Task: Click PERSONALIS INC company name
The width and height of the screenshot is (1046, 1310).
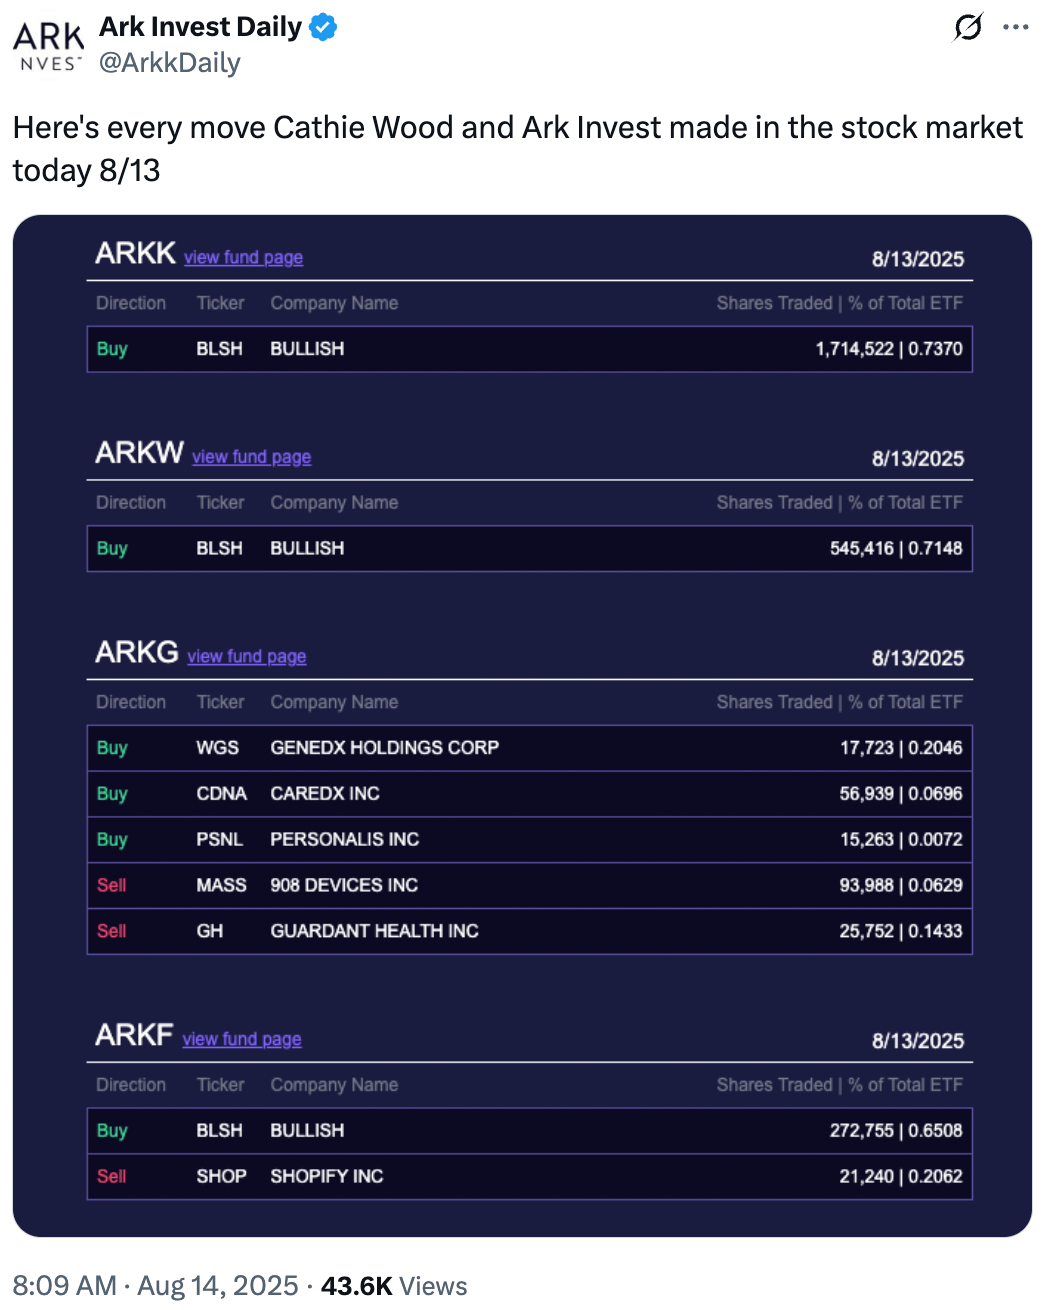Action: 345,840
